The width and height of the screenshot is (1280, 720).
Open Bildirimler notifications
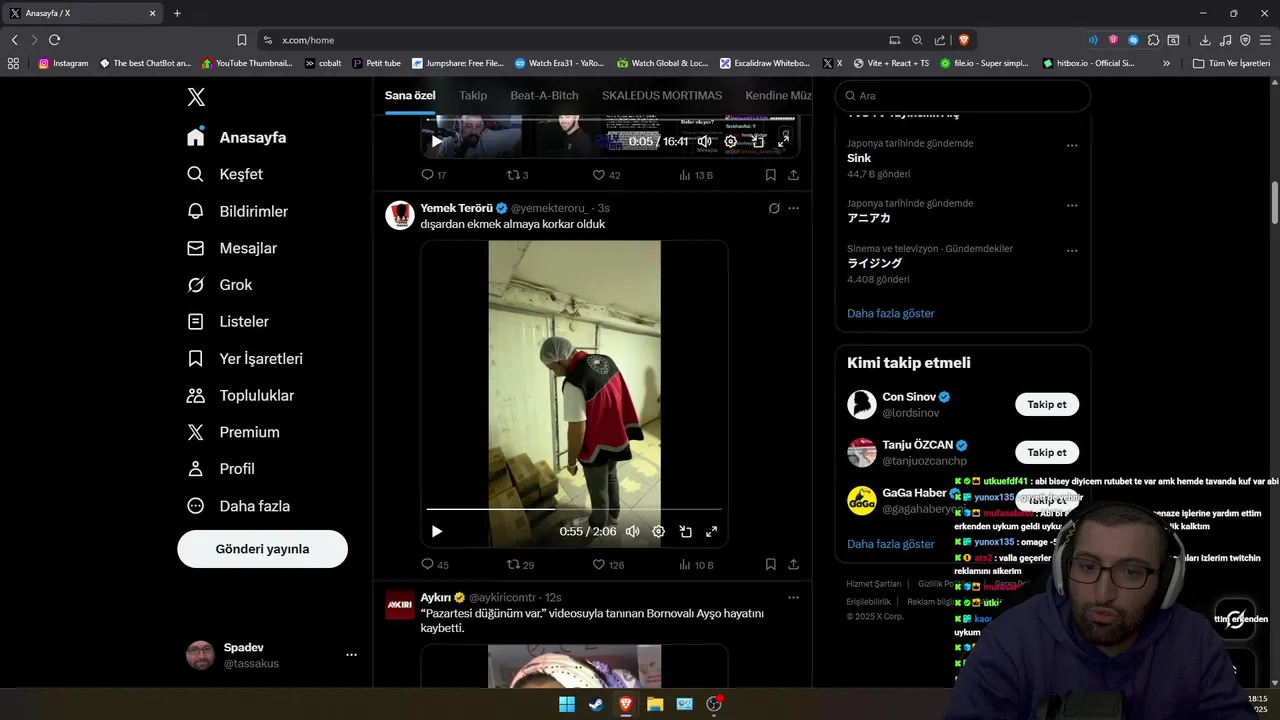pos(238,211)
